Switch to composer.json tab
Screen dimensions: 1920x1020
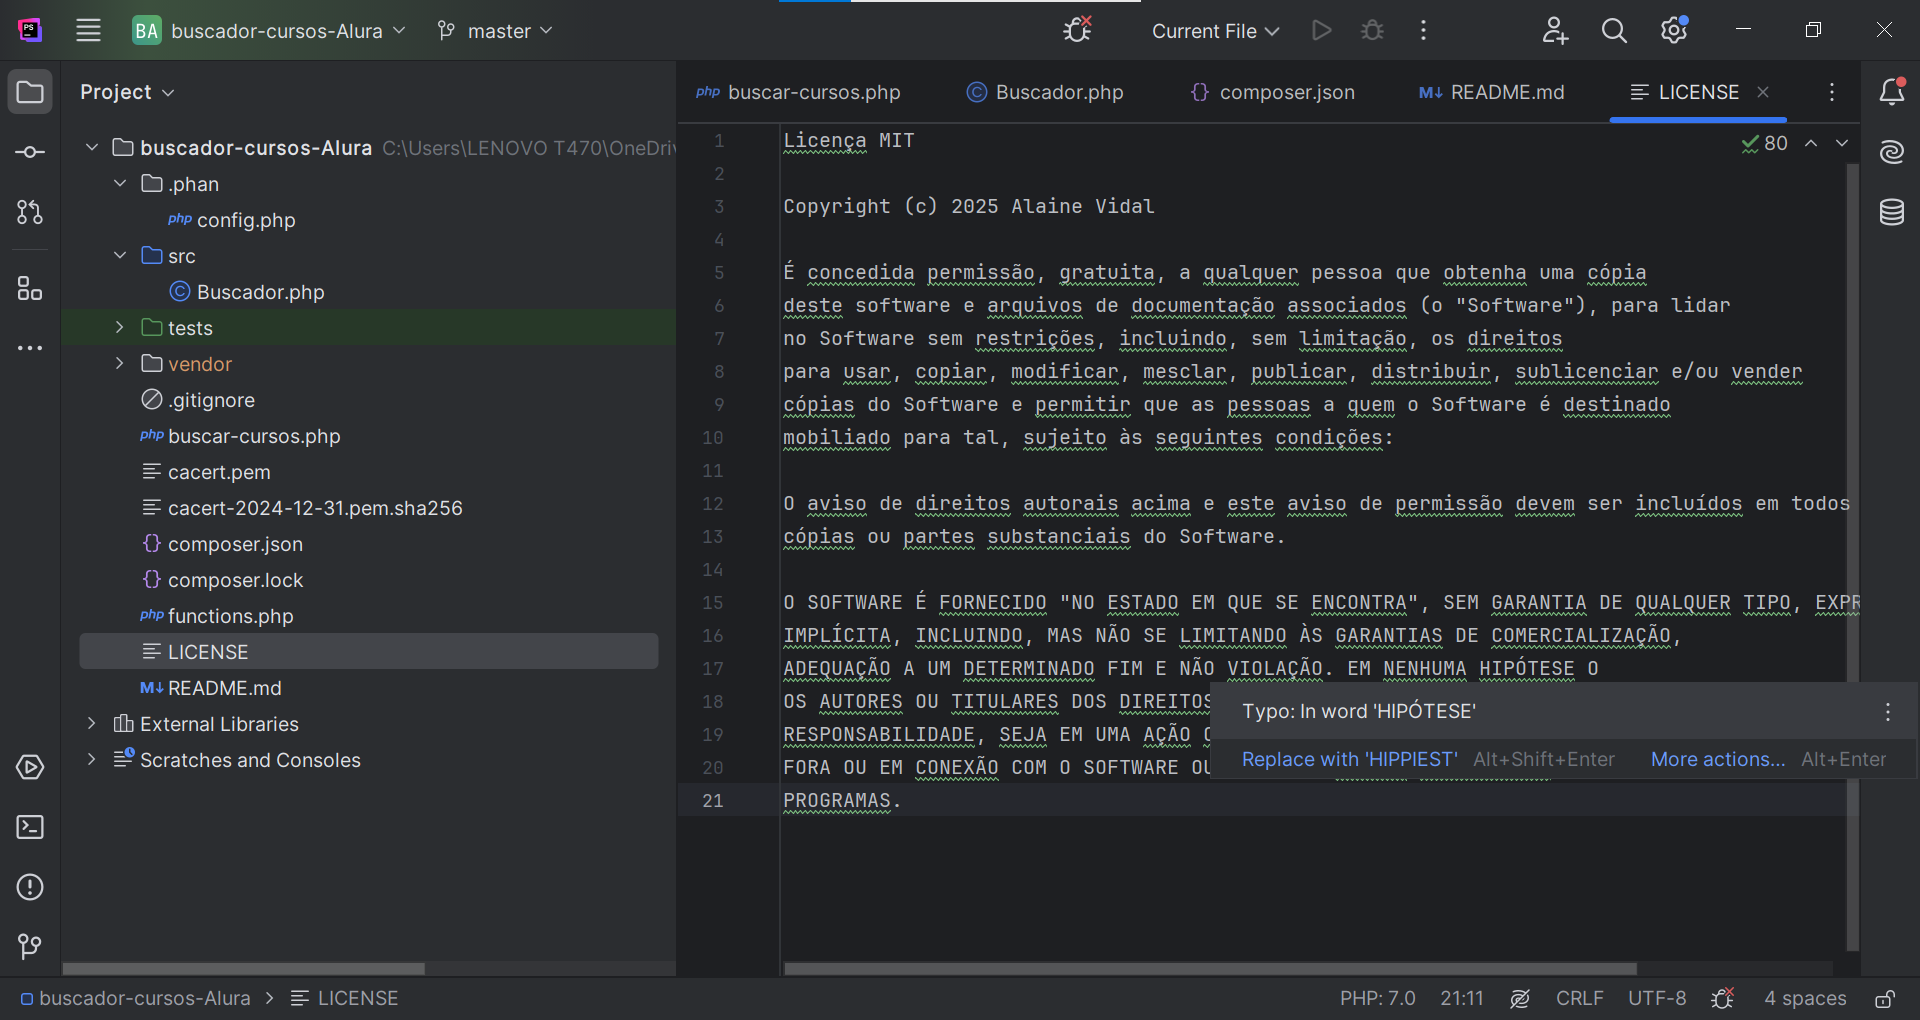(x=1272, y=92)
